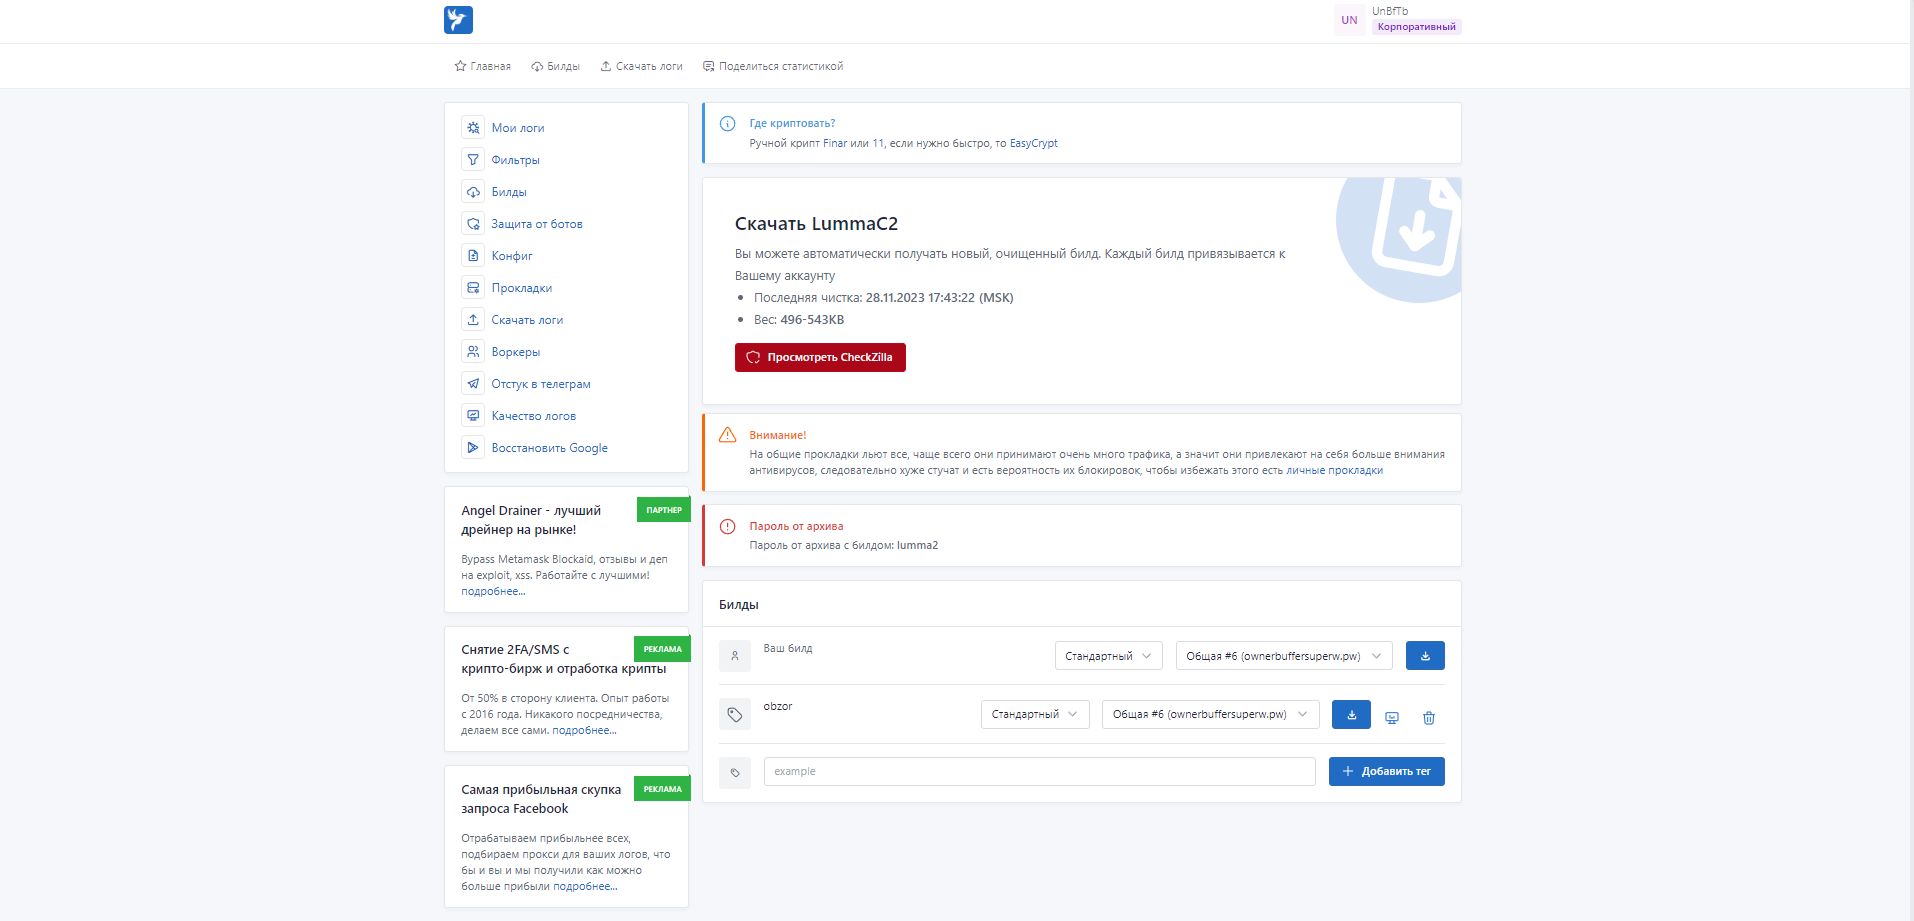Click the obzor tag name
Image resolution: width=1914 pixels, height=921 pixels.
point(778,707)
